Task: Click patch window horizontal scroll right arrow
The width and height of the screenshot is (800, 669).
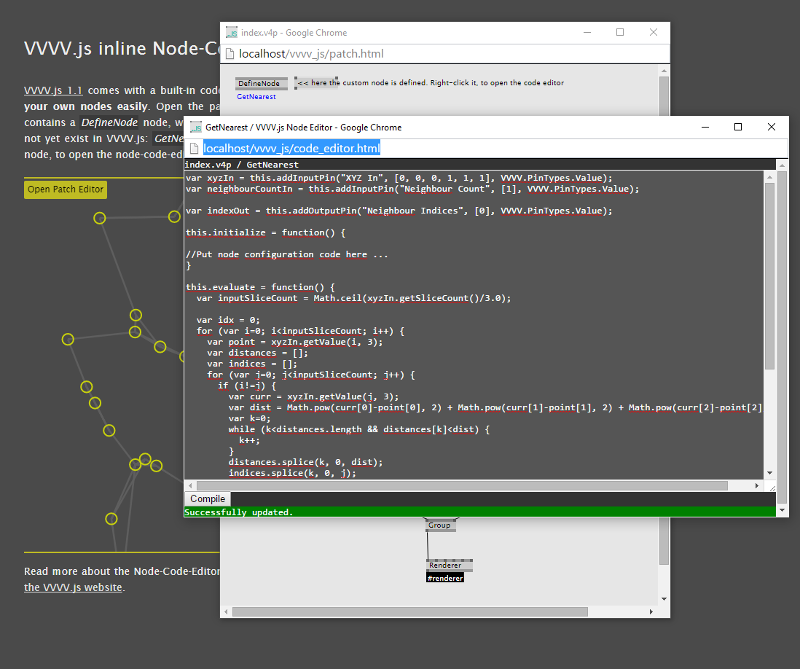Action: coord(651,611)
